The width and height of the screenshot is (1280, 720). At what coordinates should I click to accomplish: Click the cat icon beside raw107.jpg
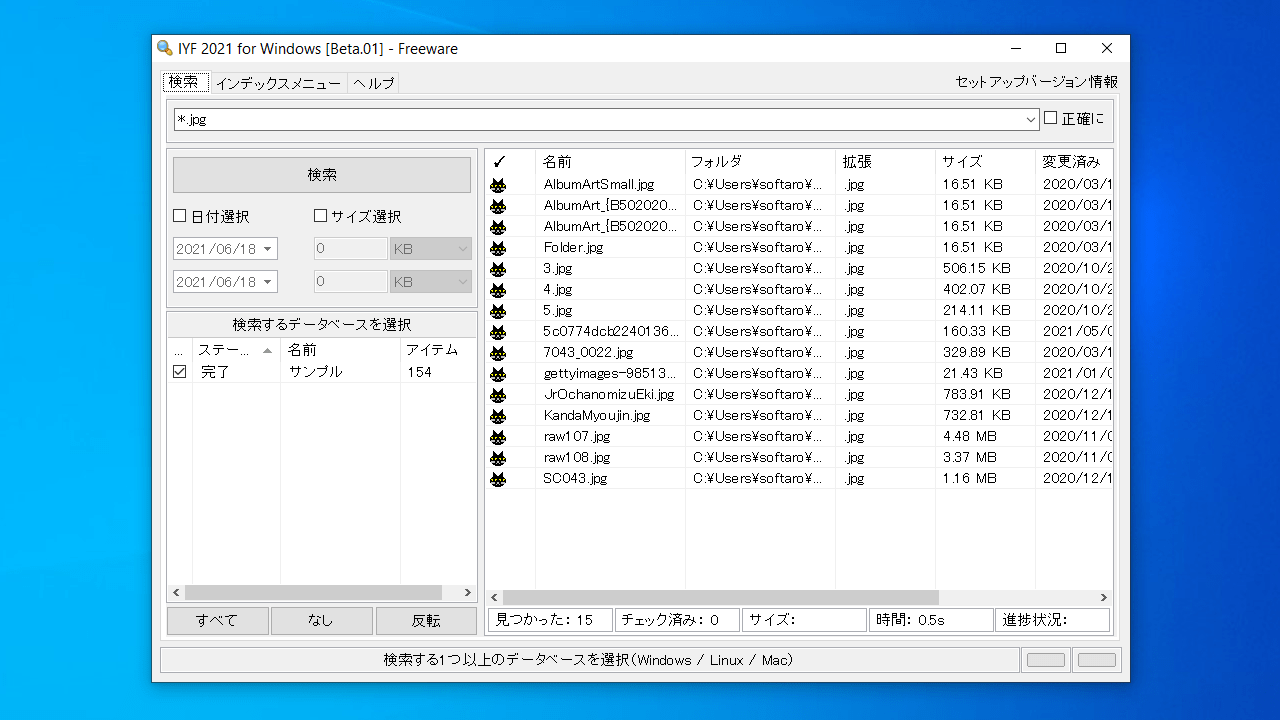point(497,436)
